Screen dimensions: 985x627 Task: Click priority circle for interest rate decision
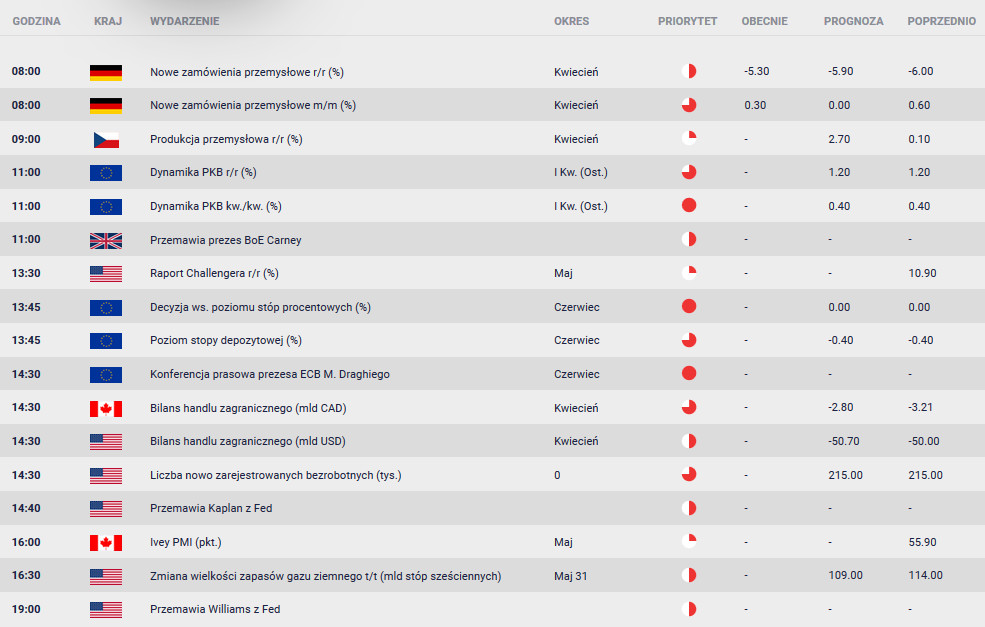coord(689,307)
